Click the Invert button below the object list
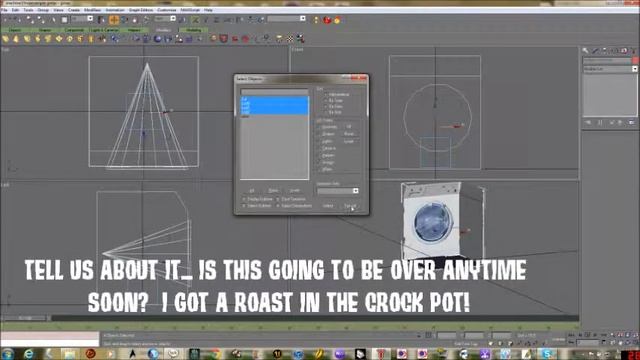This screenshot has width=640, height=360. point(295,191)
